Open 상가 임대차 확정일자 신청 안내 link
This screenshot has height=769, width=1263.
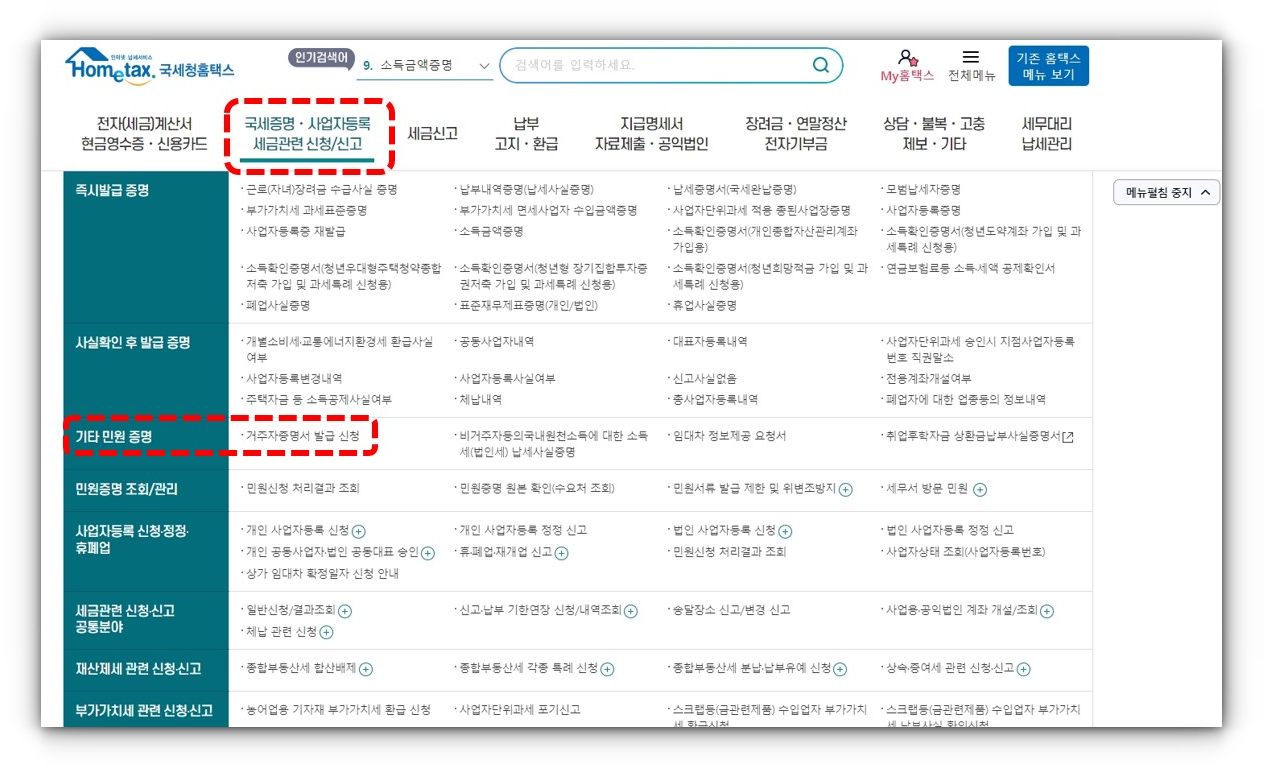(322, 574)
